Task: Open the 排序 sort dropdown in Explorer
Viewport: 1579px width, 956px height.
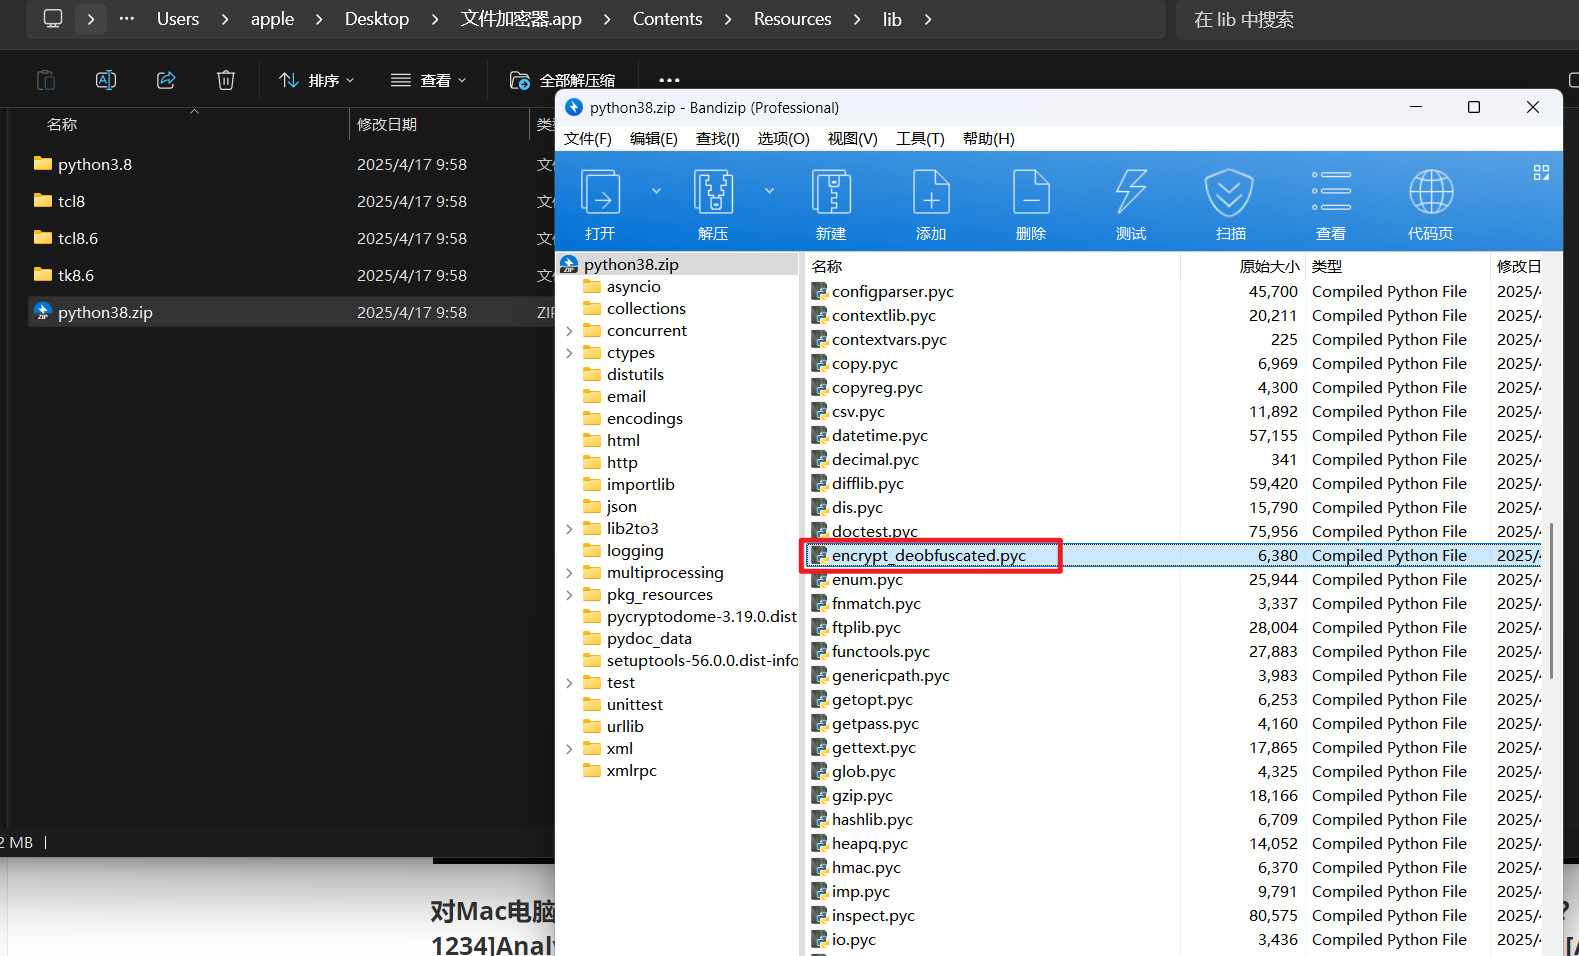Action: click(x=316, y=80)
